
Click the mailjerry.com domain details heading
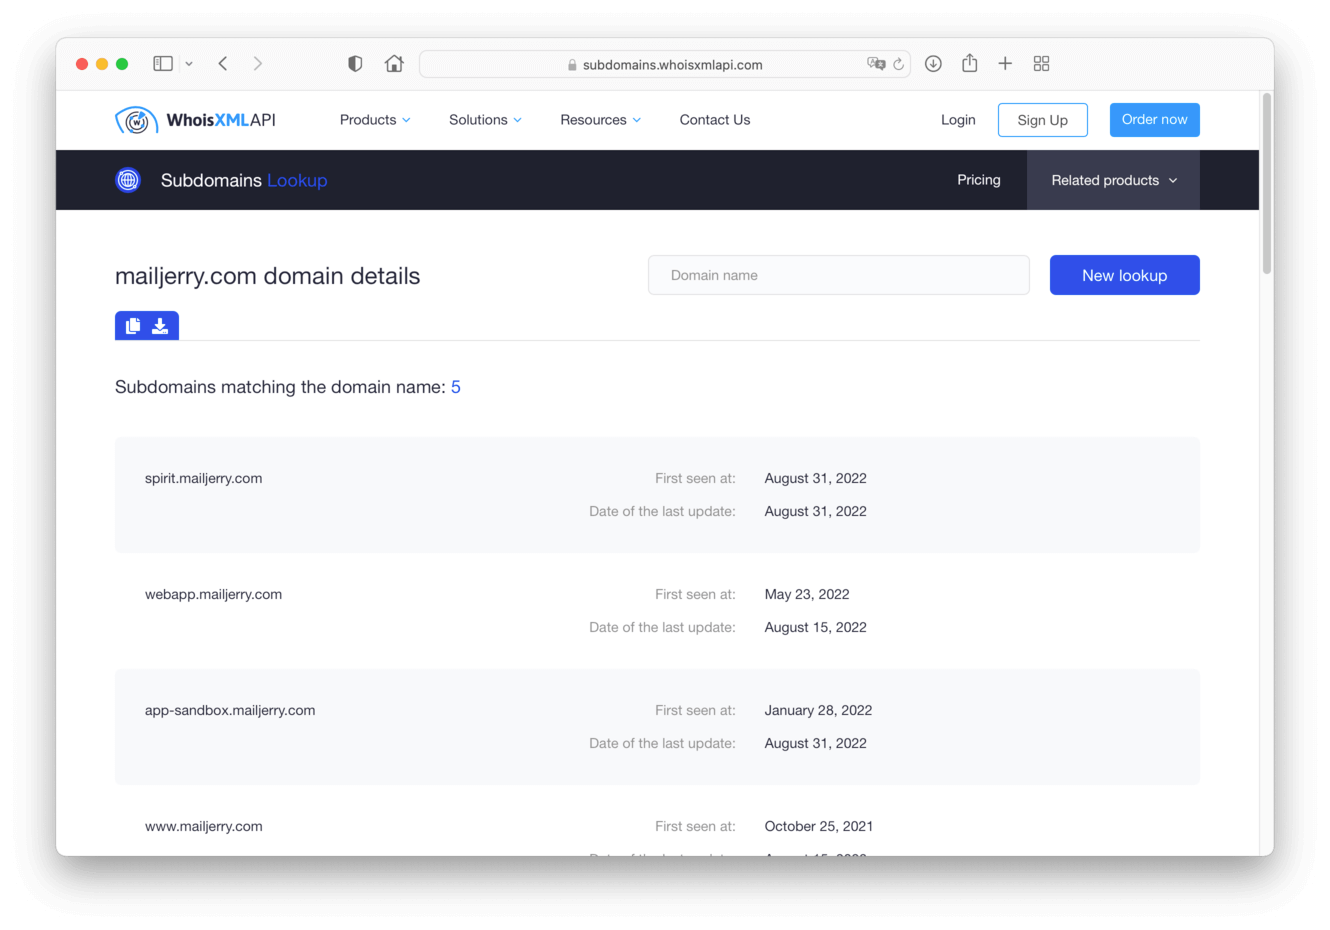click(268, 276)
